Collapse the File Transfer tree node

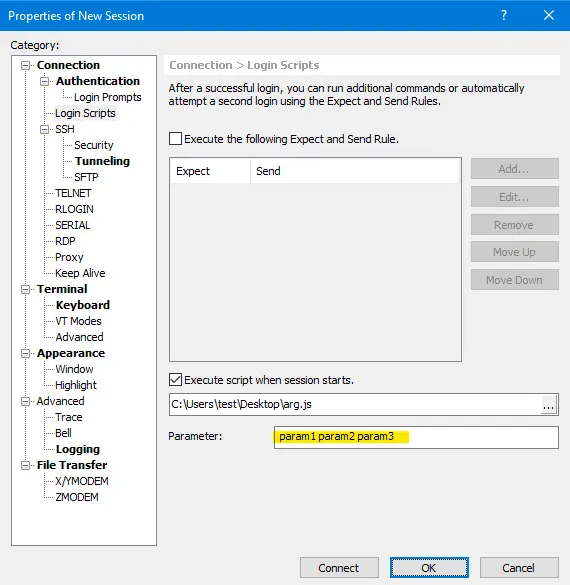click(x=25, y=465)
